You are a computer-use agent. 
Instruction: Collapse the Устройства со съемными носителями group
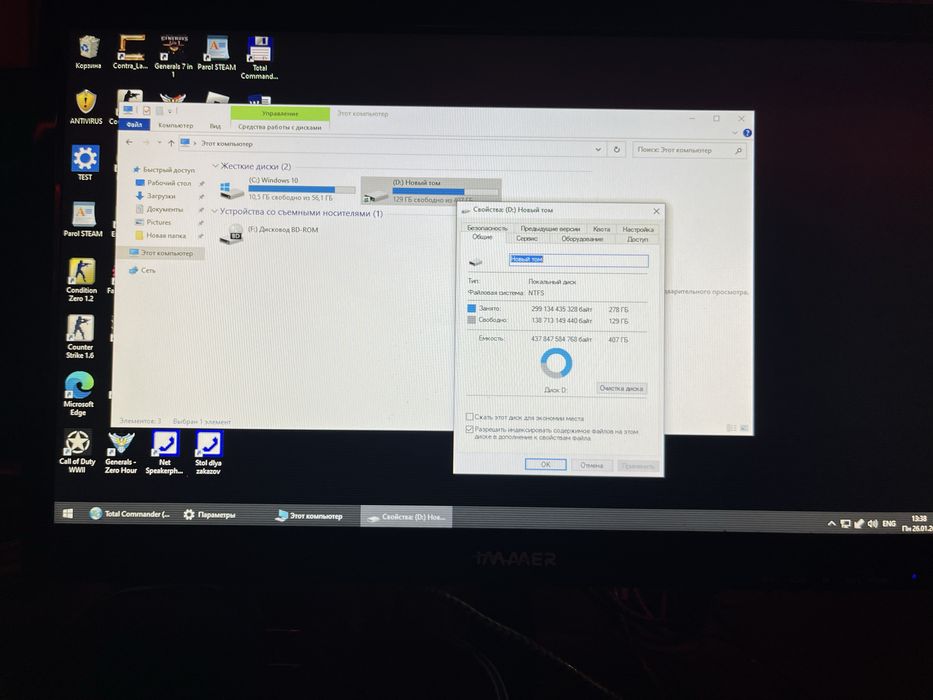[x=215, y=211]
